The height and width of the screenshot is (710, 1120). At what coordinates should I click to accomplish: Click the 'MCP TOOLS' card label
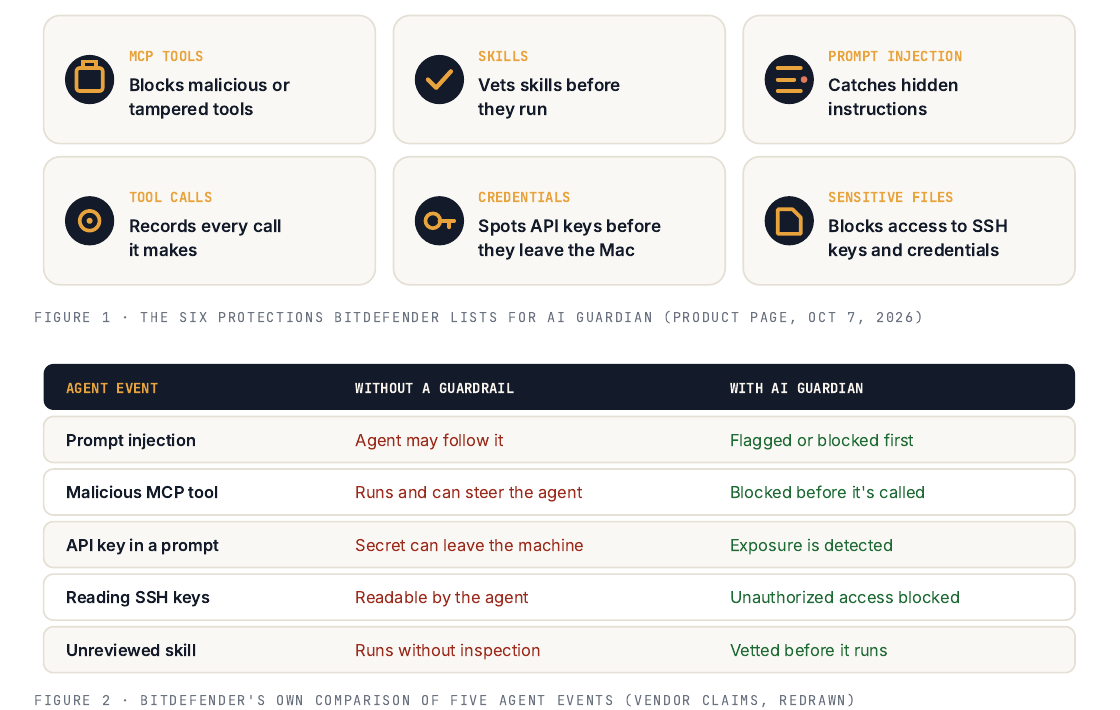[166, 56]
